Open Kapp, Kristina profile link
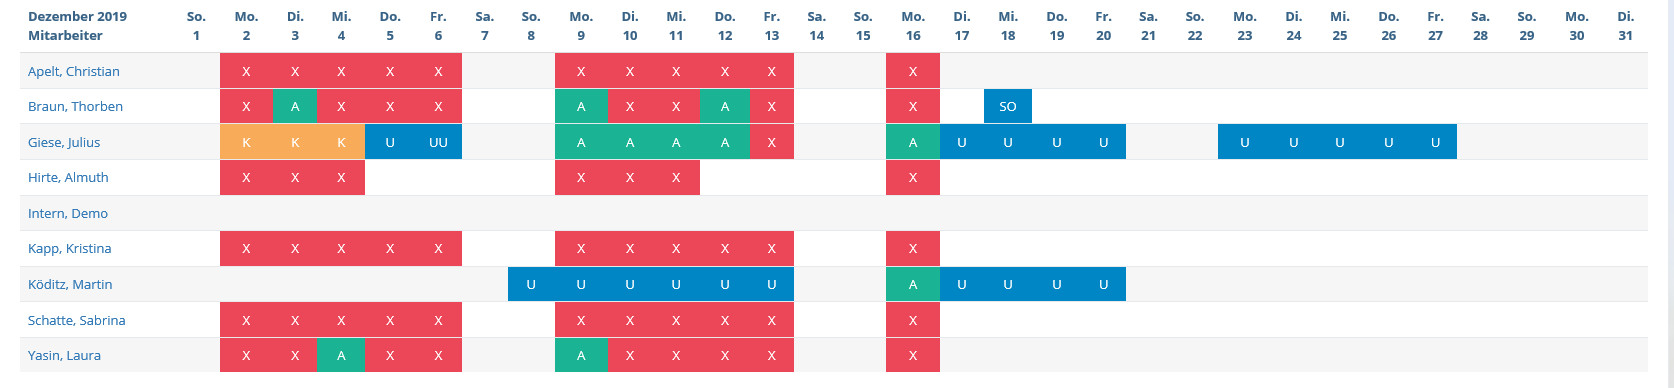The height and width of the screenshot is (388, 1674). tap(69, 248)
